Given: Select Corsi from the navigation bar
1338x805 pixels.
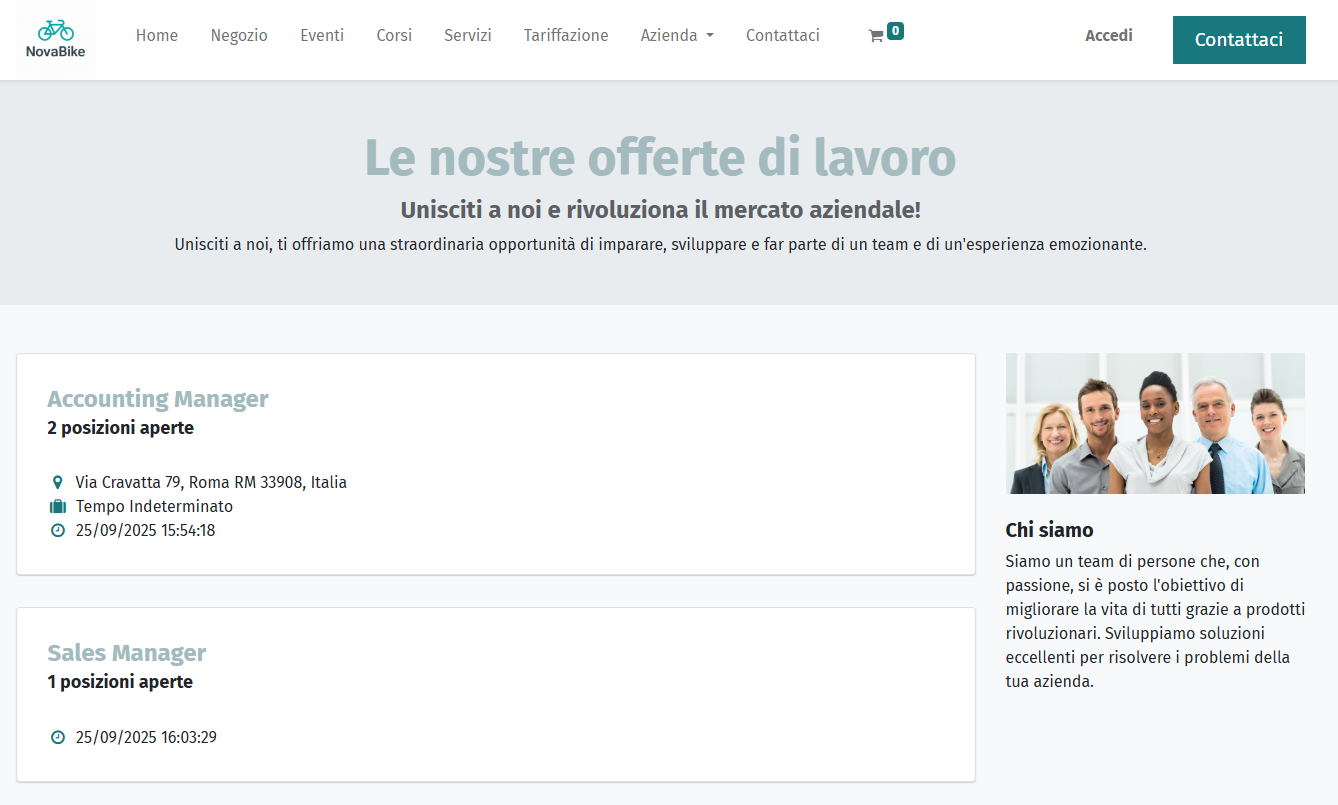Looking at the screenshot, I should coord(394,36).
